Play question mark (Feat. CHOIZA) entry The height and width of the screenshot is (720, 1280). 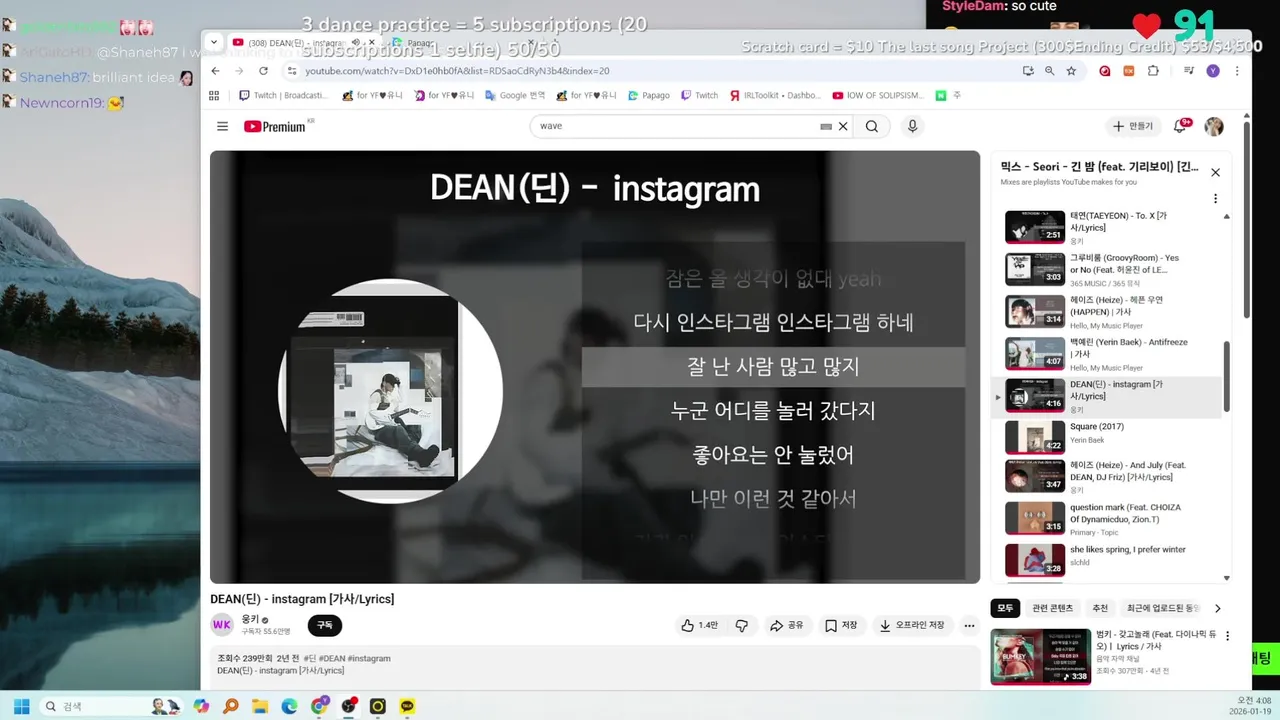pos(1110,518)
